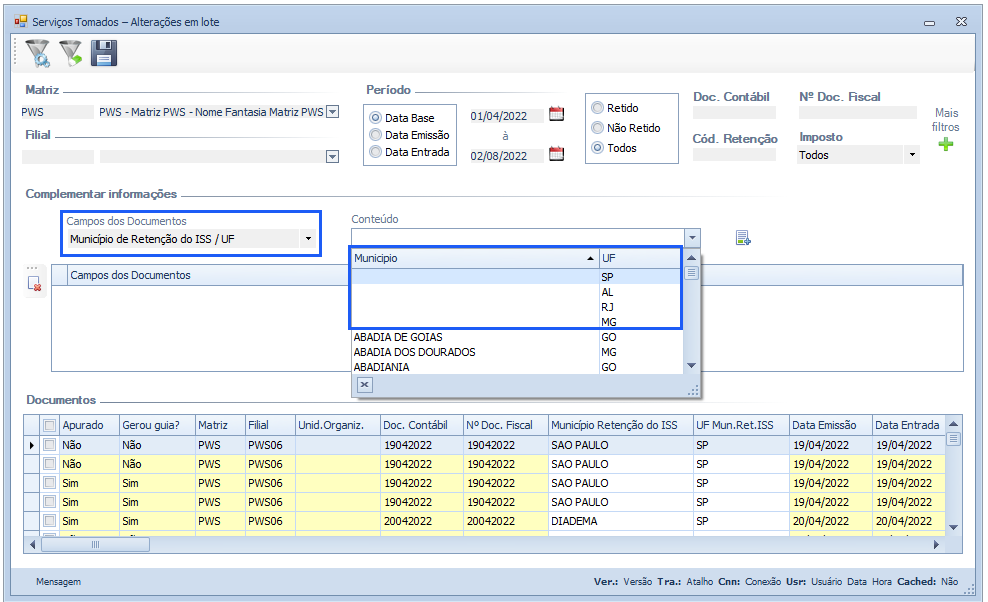
Task: Open the Campos dos Documentos dropdown
Action: coord(308,239)
